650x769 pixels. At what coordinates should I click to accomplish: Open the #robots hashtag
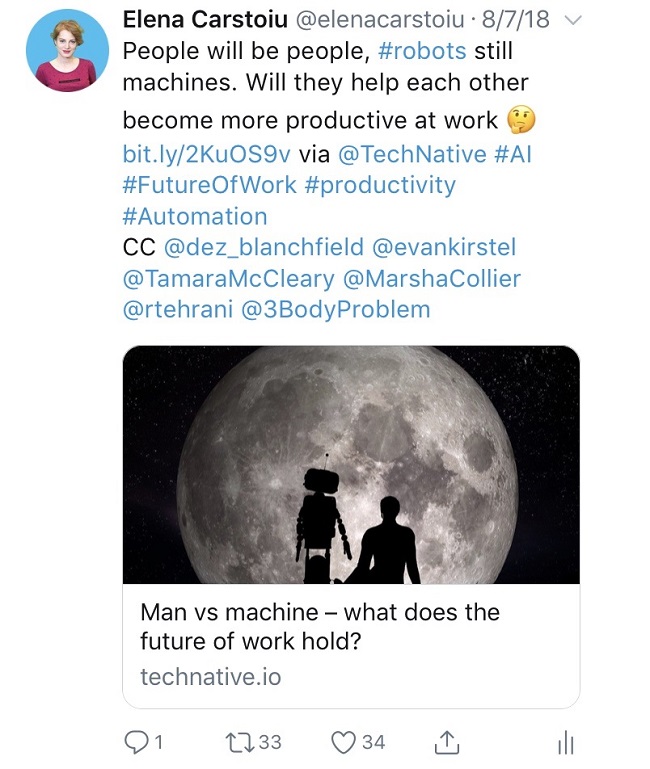coord(423,50)
